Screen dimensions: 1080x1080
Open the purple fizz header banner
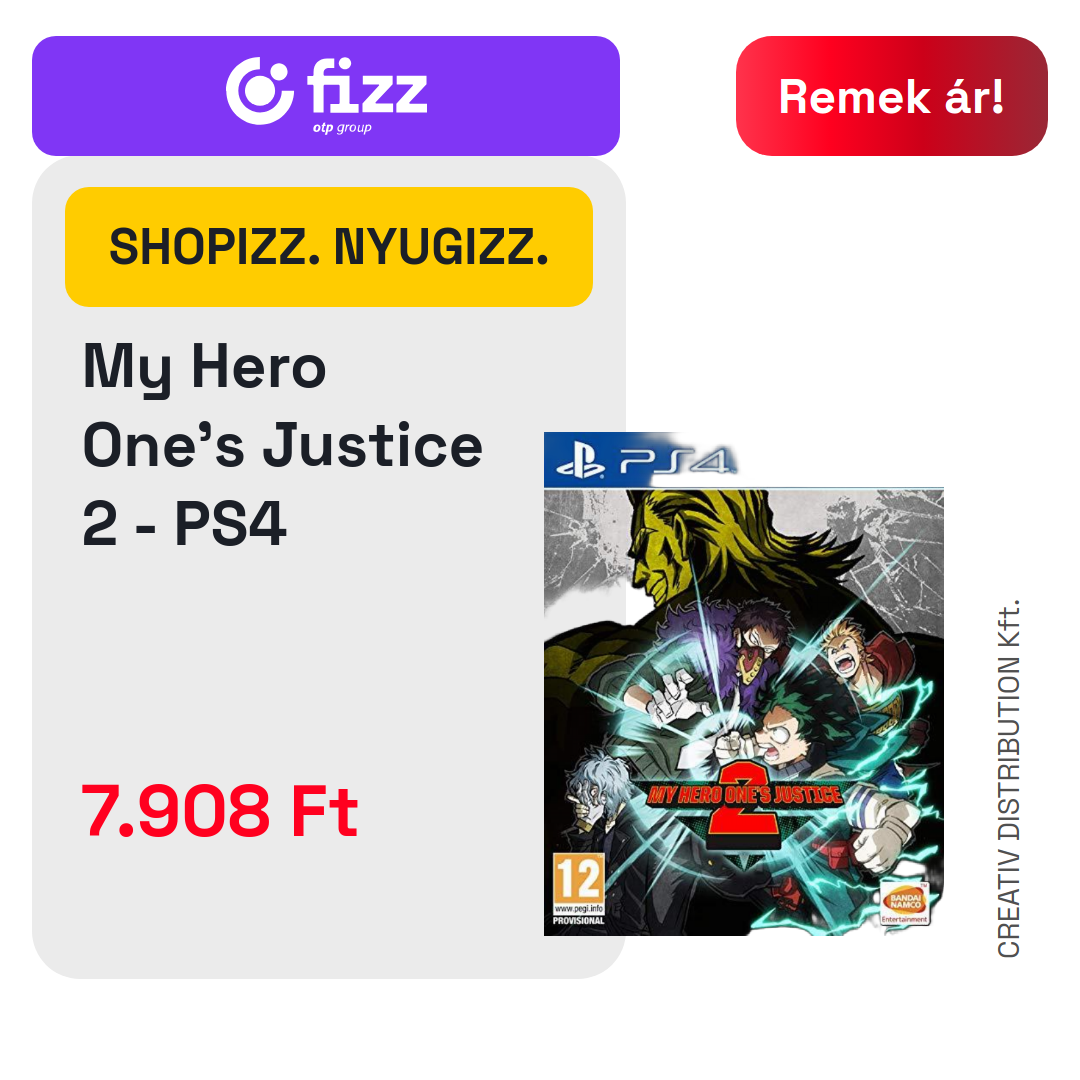(x=326, y=96)
